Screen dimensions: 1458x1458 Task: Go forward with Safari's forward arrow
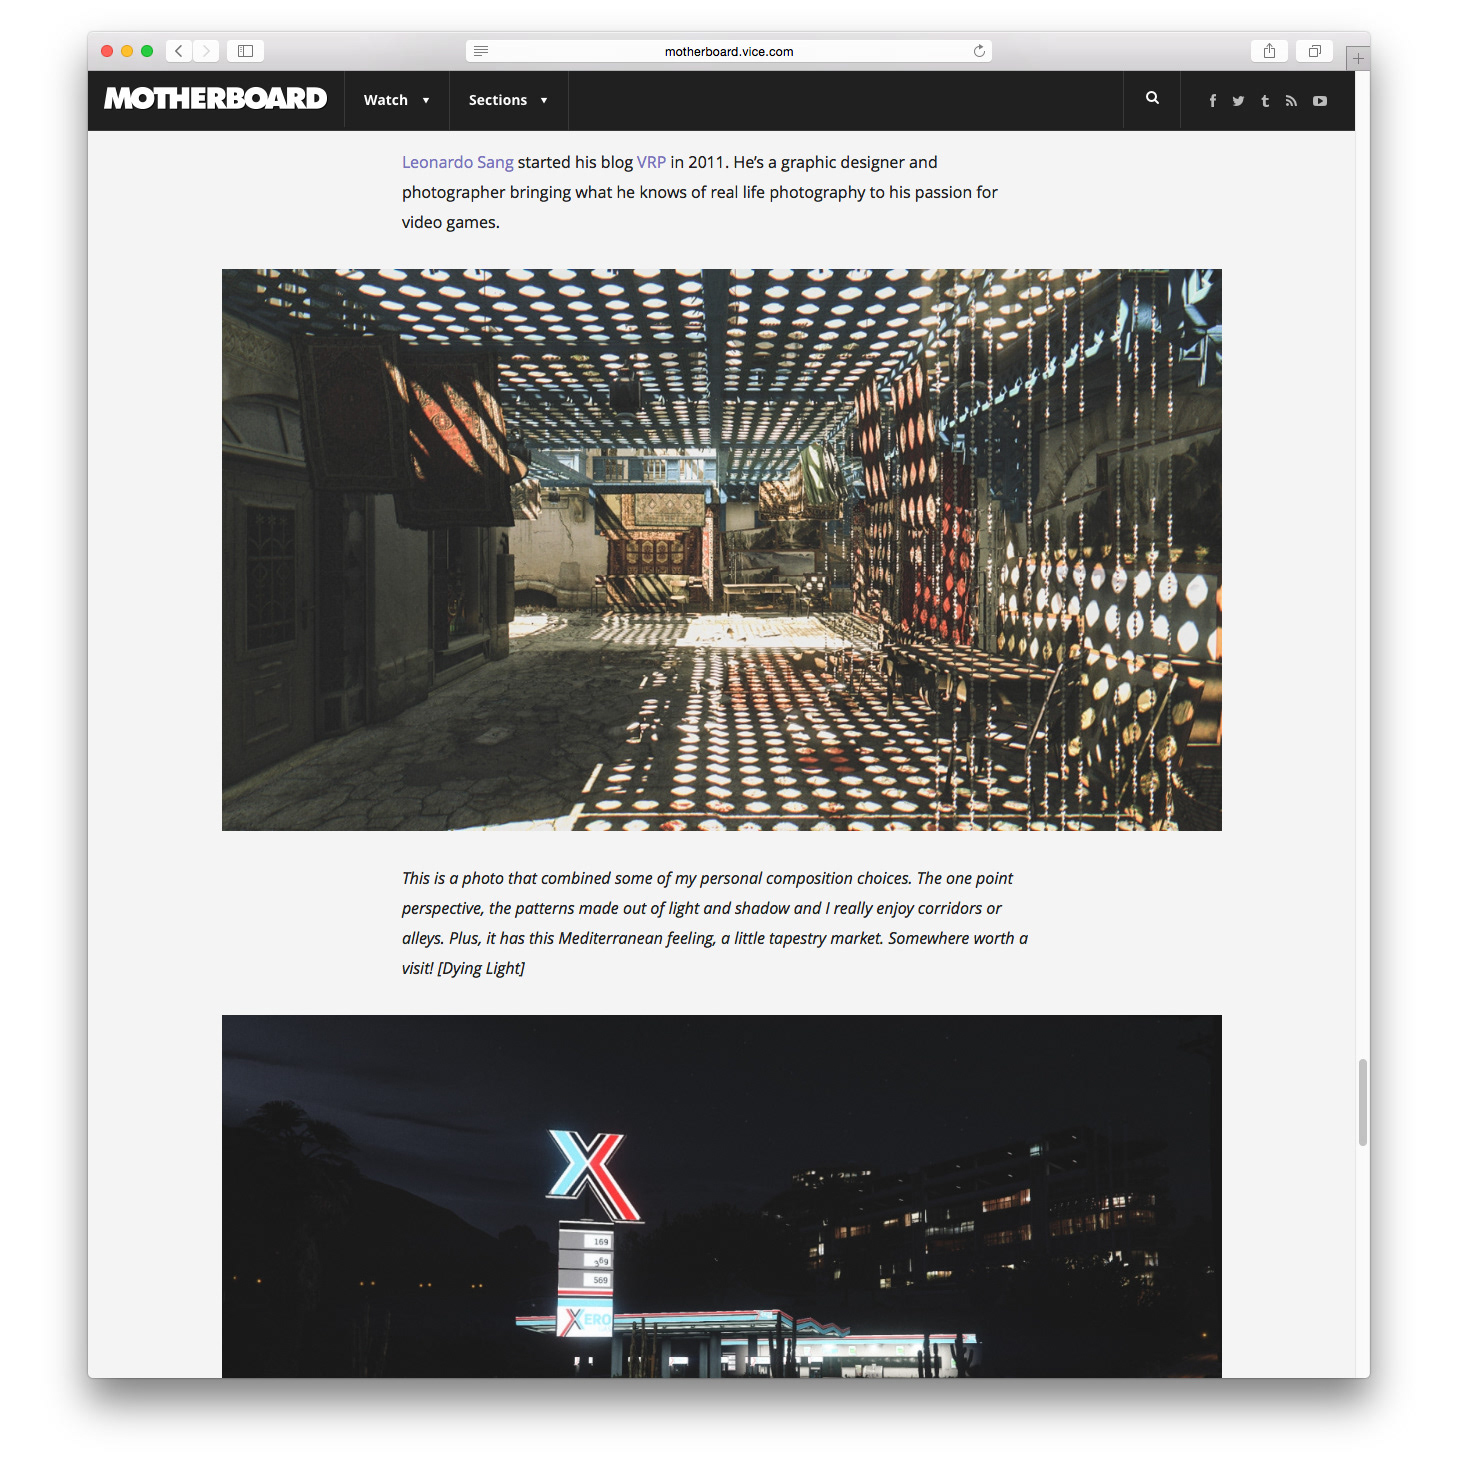click(x=206, y=51)
